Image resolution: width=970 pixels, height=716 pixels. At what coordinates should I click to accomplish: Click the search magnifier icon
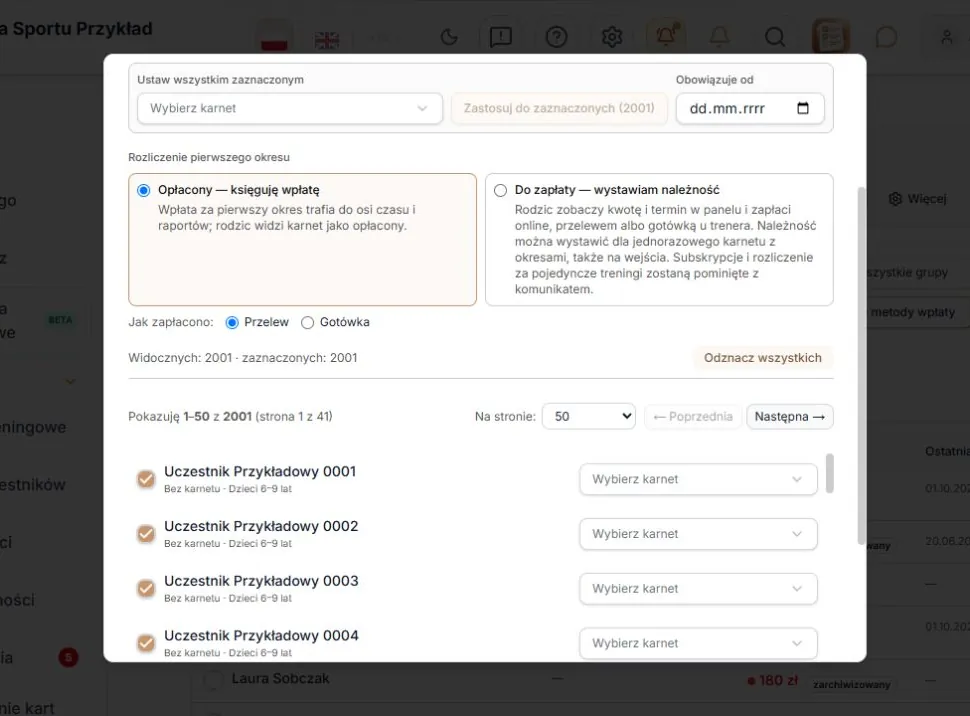775,37
